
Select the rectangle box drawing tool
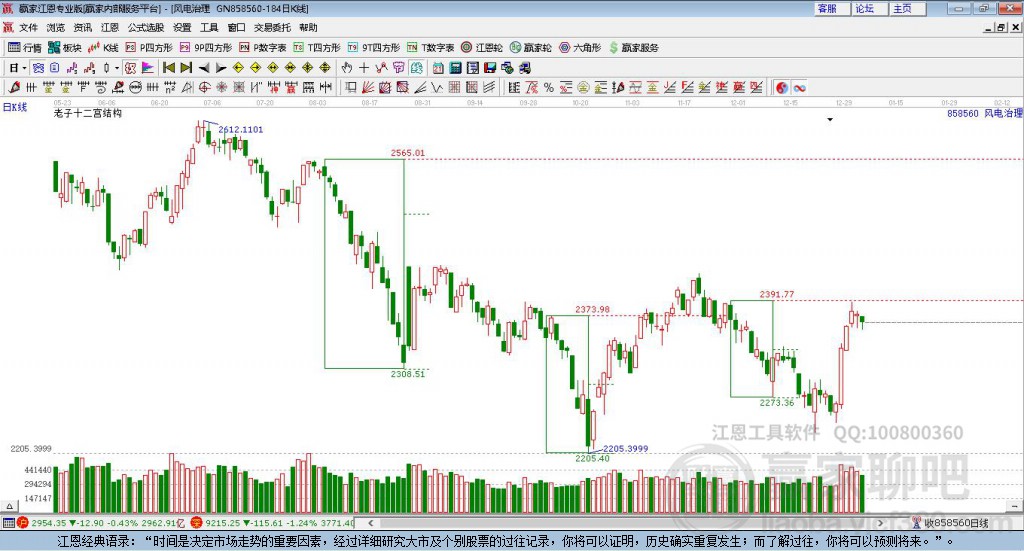coord(350,87)
